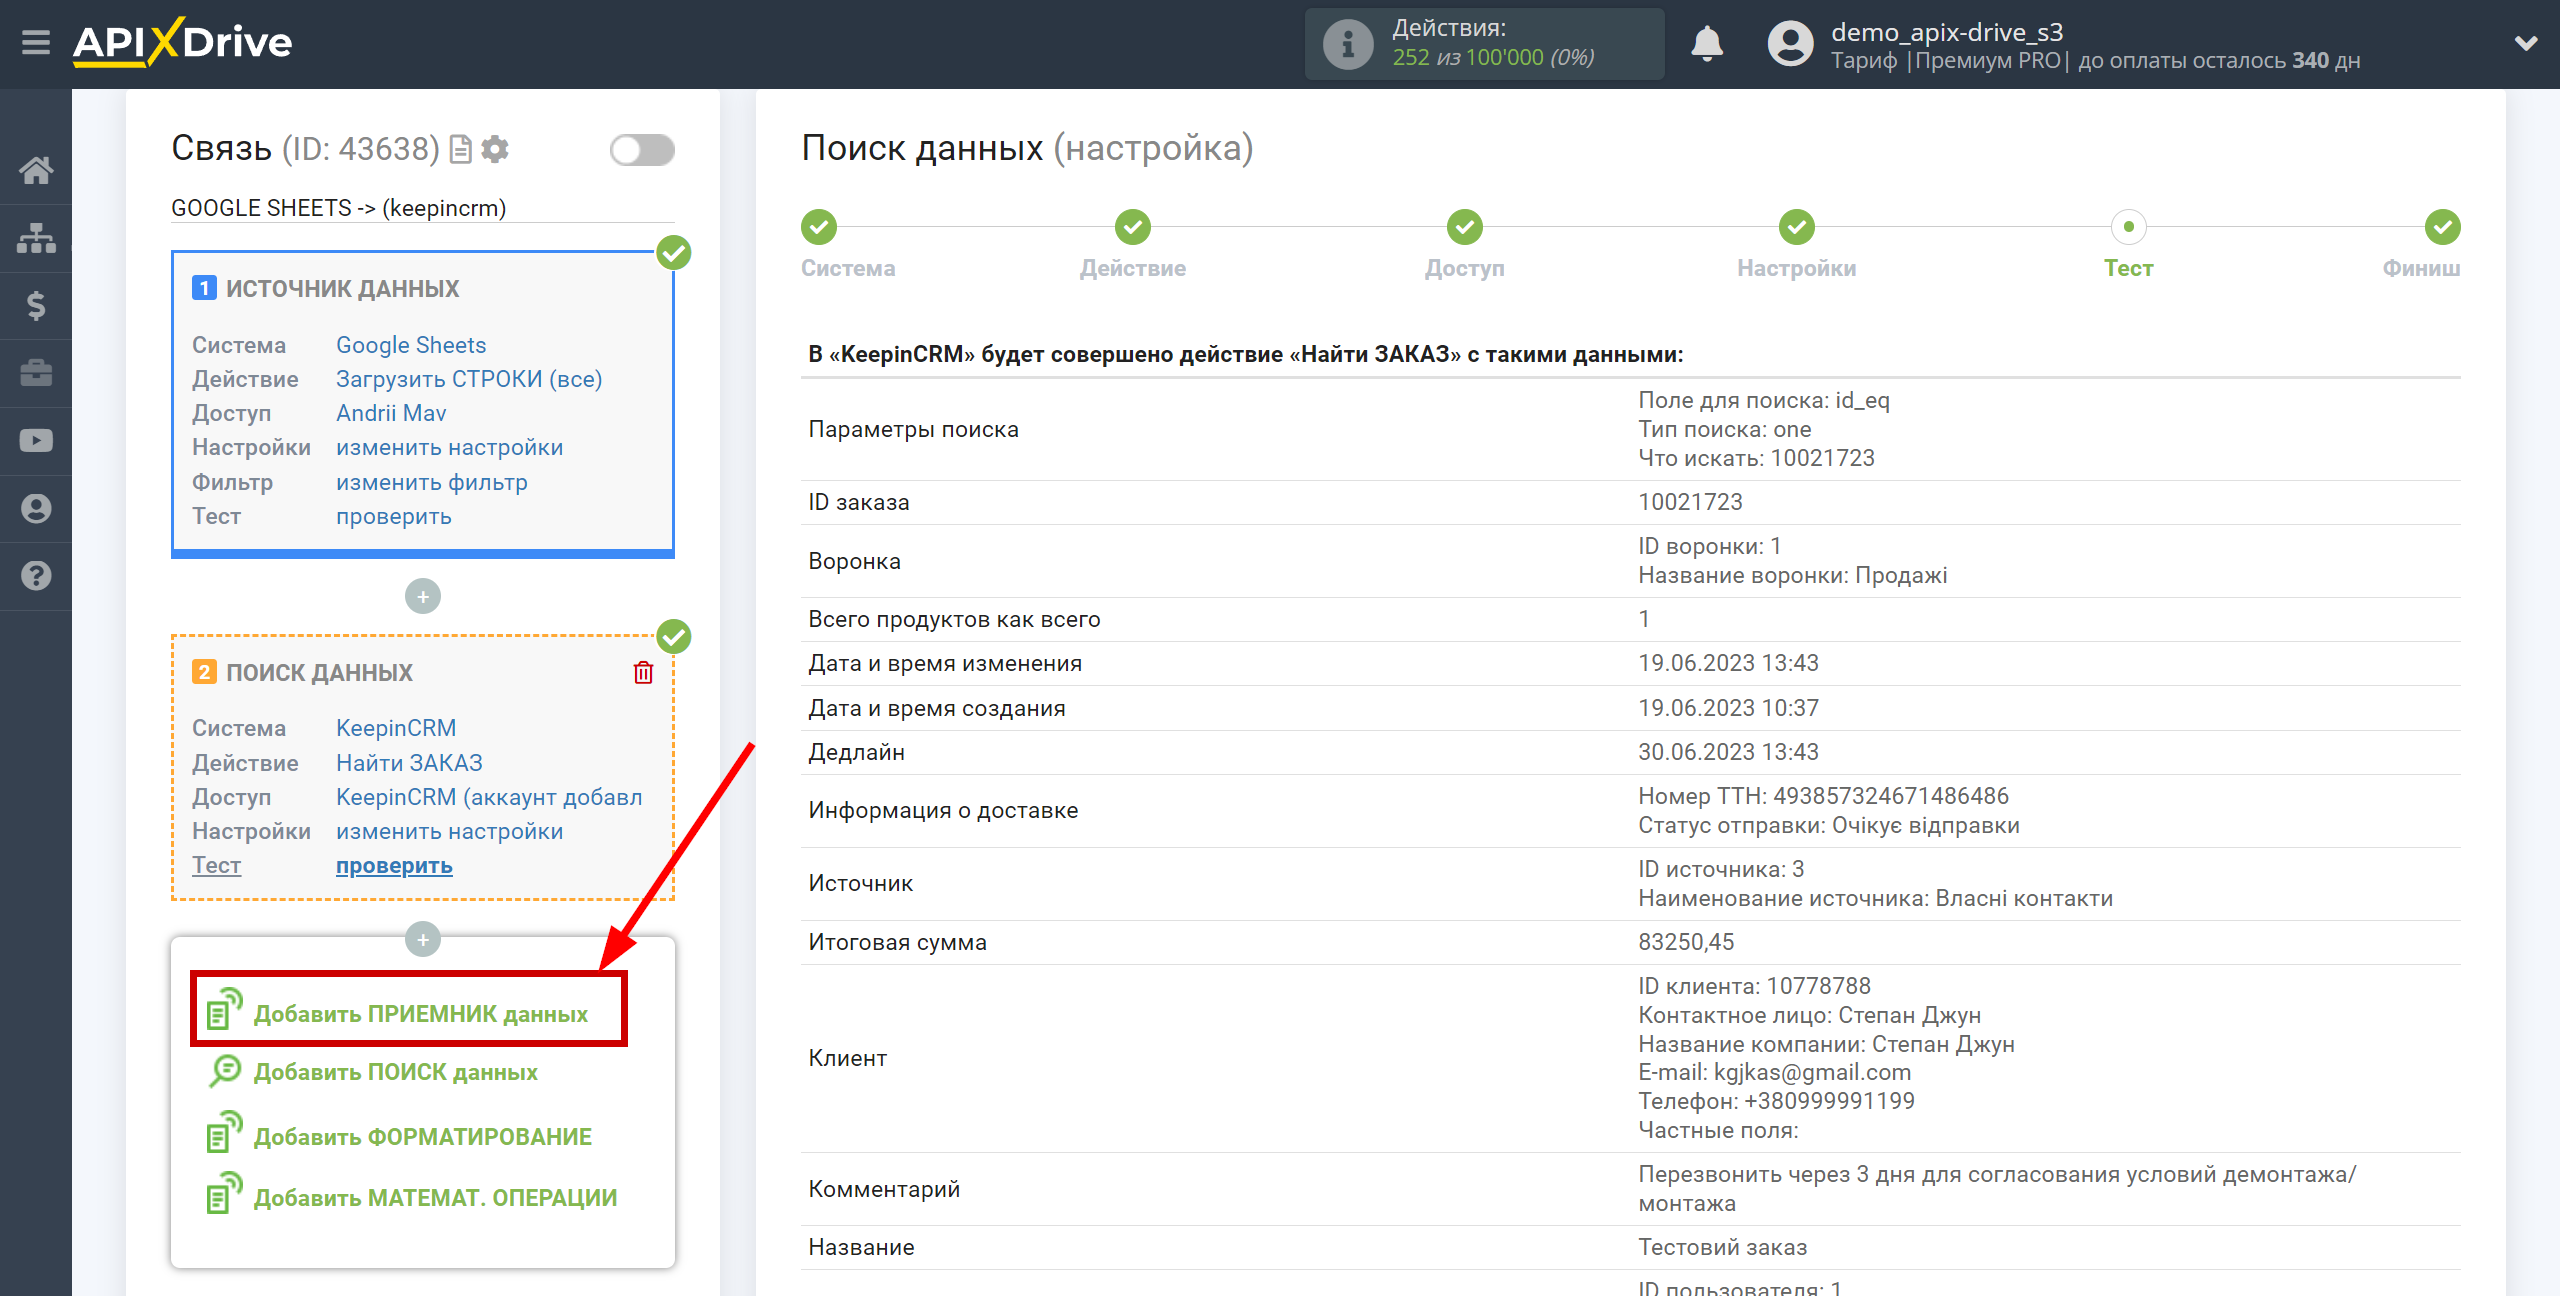
Task: Click Название value Тестовий заказ
Action: (x=1722, y=1247)
